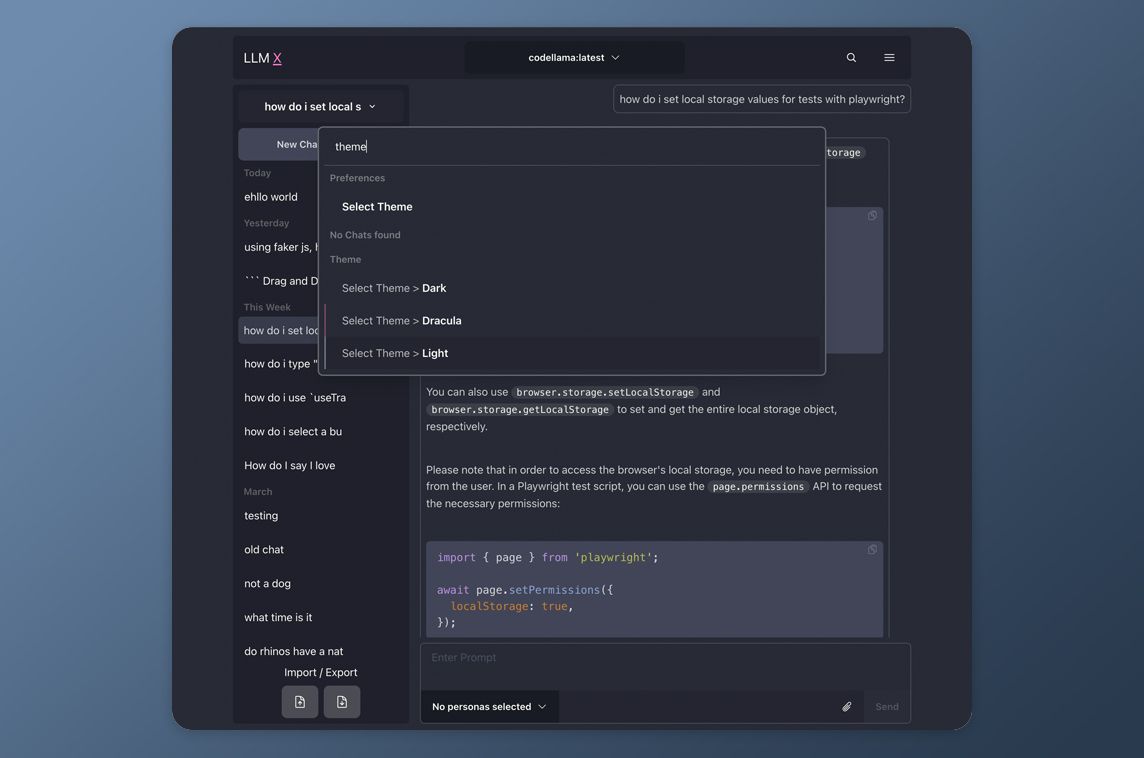Open the 'what time is it' chat
The height and width of the screenshot is (758, 1144).
320,618
